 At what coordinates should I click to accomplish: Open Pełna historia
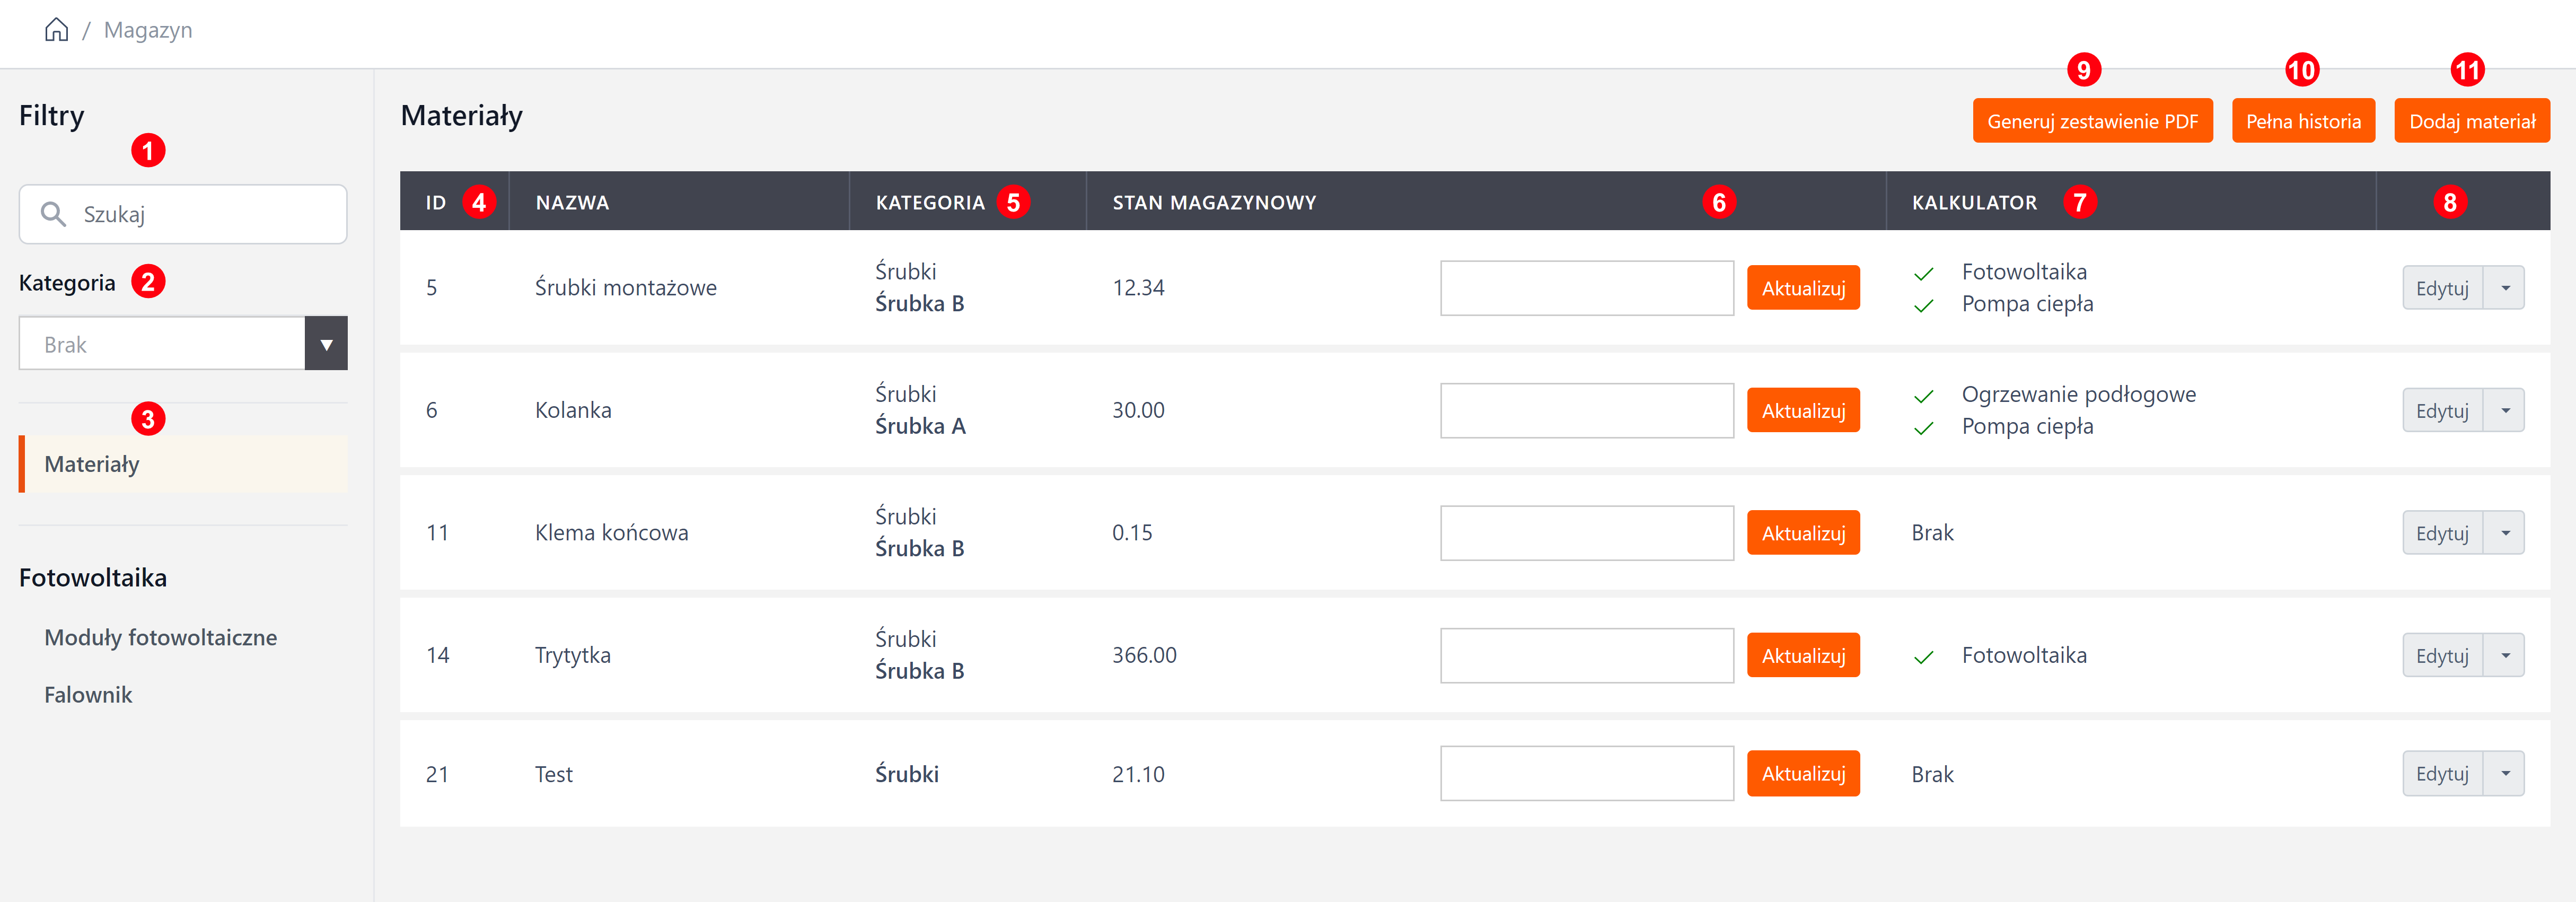click(x=2302, y=121)
